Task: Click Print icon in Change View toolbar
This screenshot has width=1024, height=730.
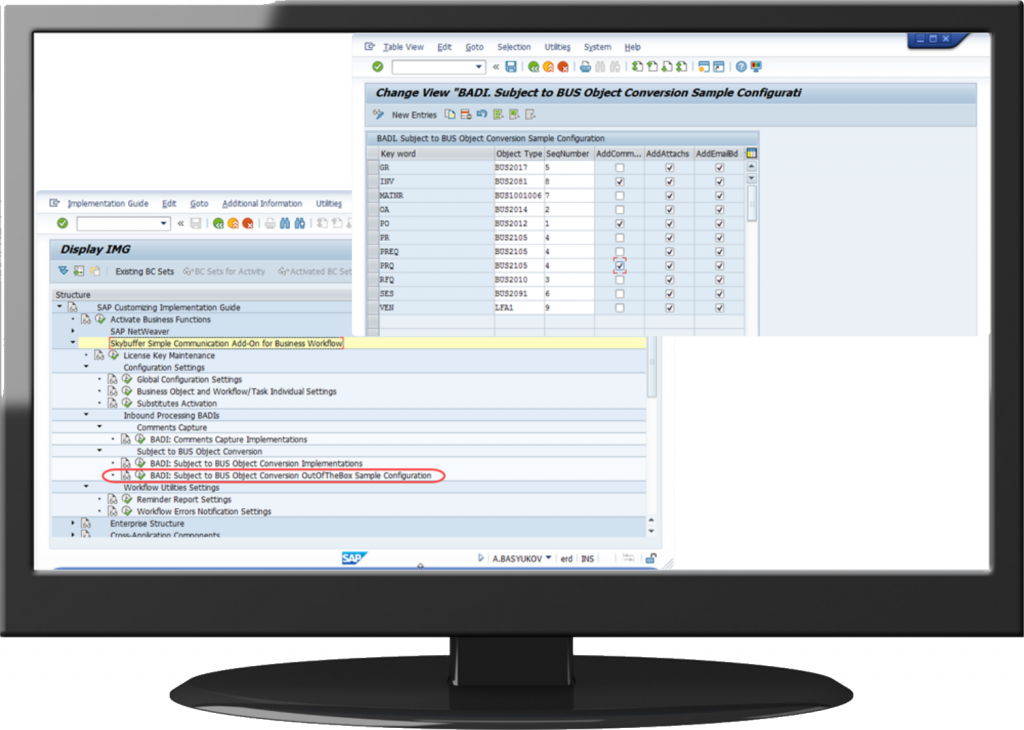Action: 585,67
